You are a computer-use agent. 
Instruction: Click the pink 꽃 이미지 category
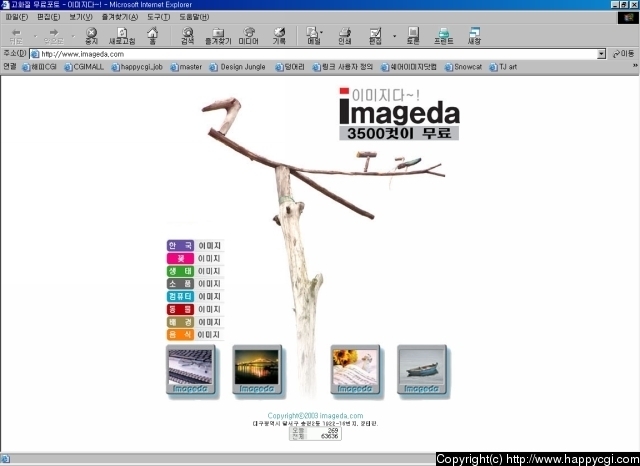(195, 258)
